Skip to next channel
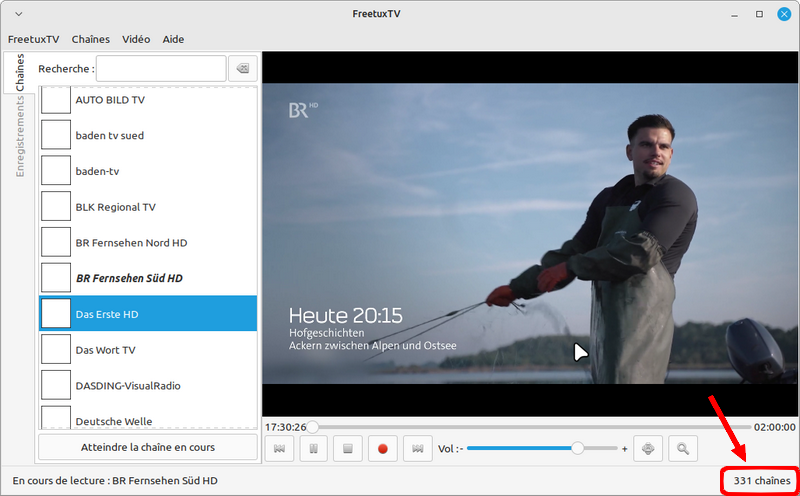This screenshot has width=800, height=496. point(417,449)
